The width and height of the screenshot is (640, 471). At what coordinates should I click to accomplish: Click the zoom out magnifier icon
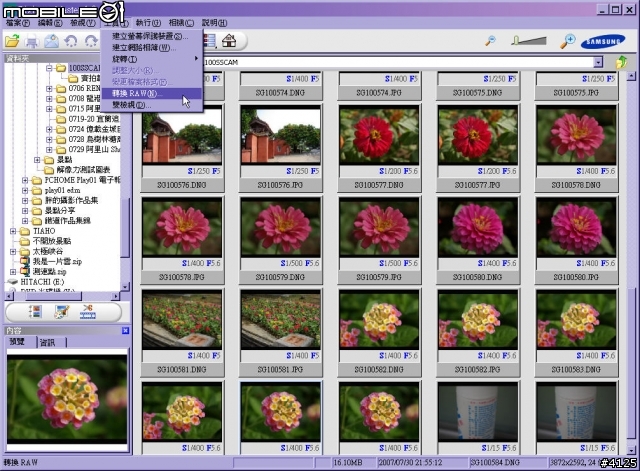pyautogui.click(x=490, y=40)
